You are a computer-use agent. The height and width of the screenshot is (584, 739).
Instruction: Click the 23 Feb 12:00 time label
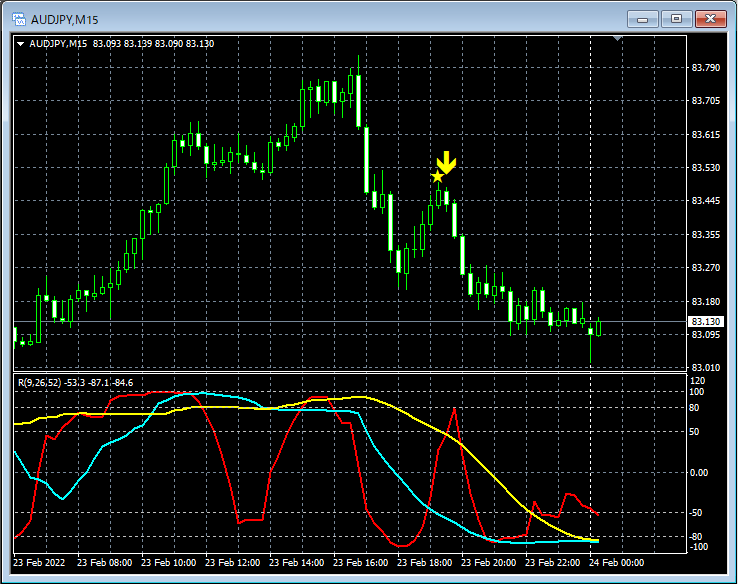pos(232,562)
